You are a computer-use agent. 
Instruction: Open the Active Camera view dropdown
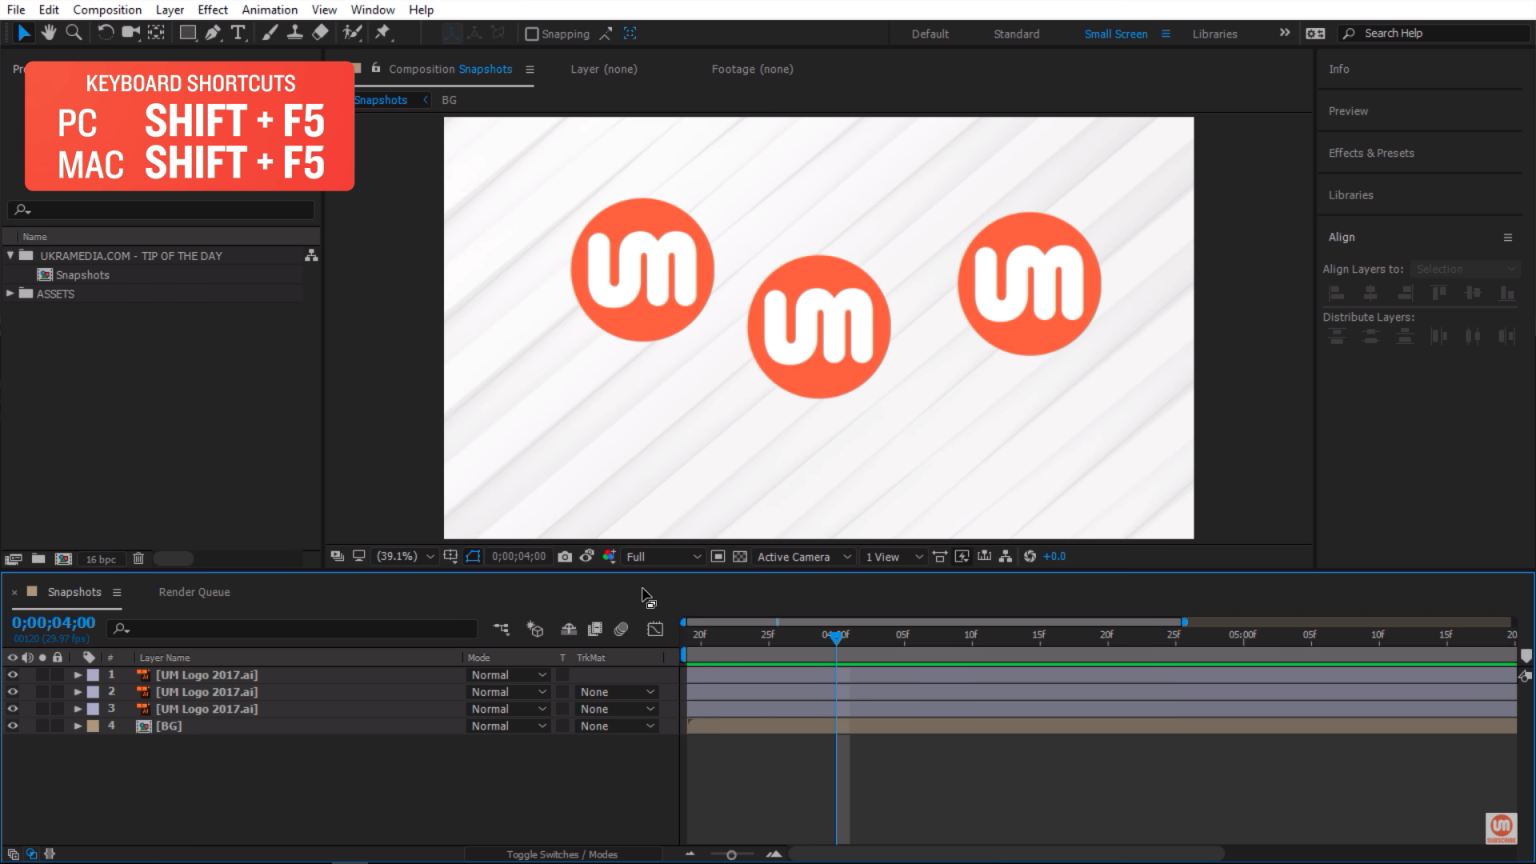click(804, 557)
